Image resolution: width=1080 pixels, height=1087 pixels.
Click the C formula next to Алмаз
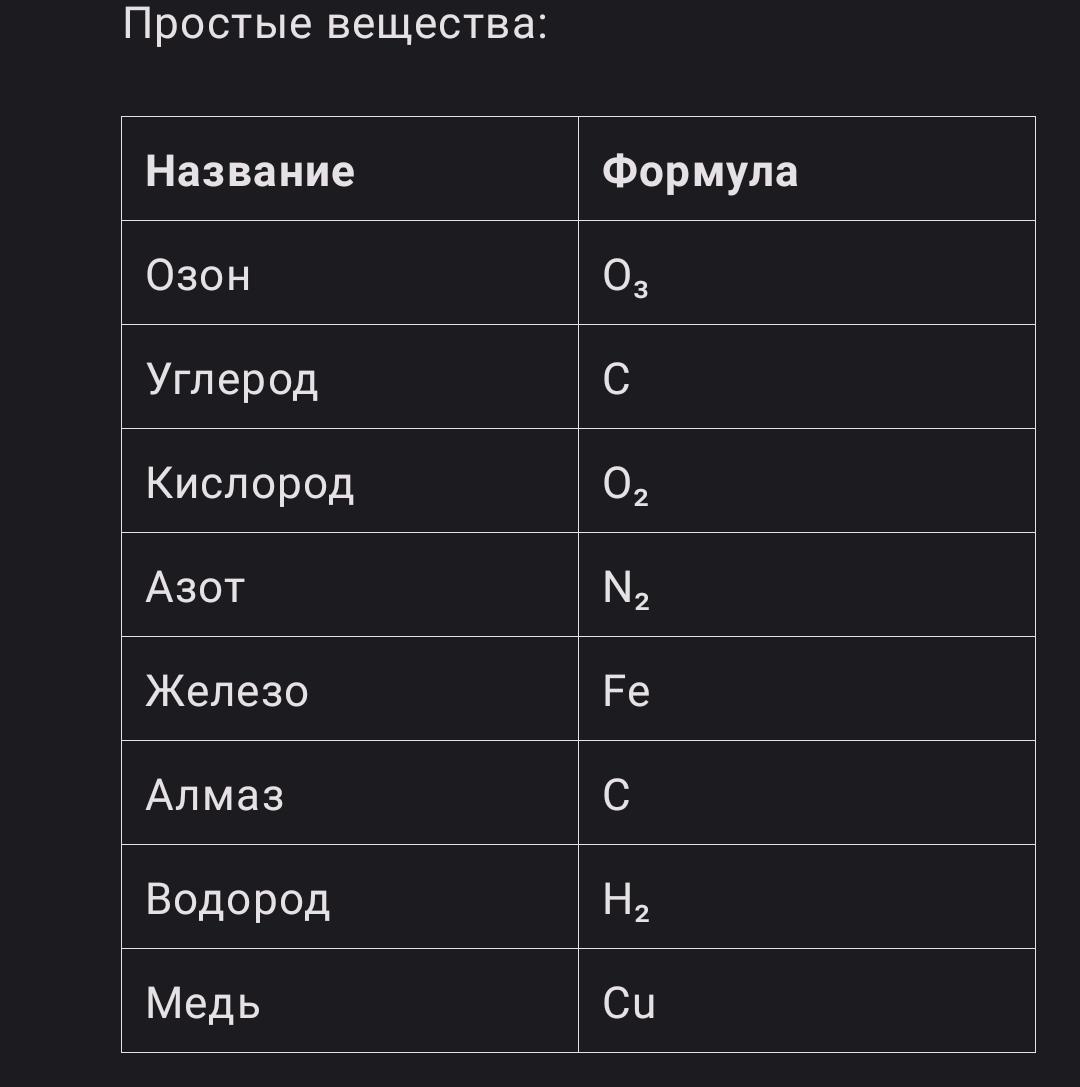pyautogui.click(x=807, y=792)
